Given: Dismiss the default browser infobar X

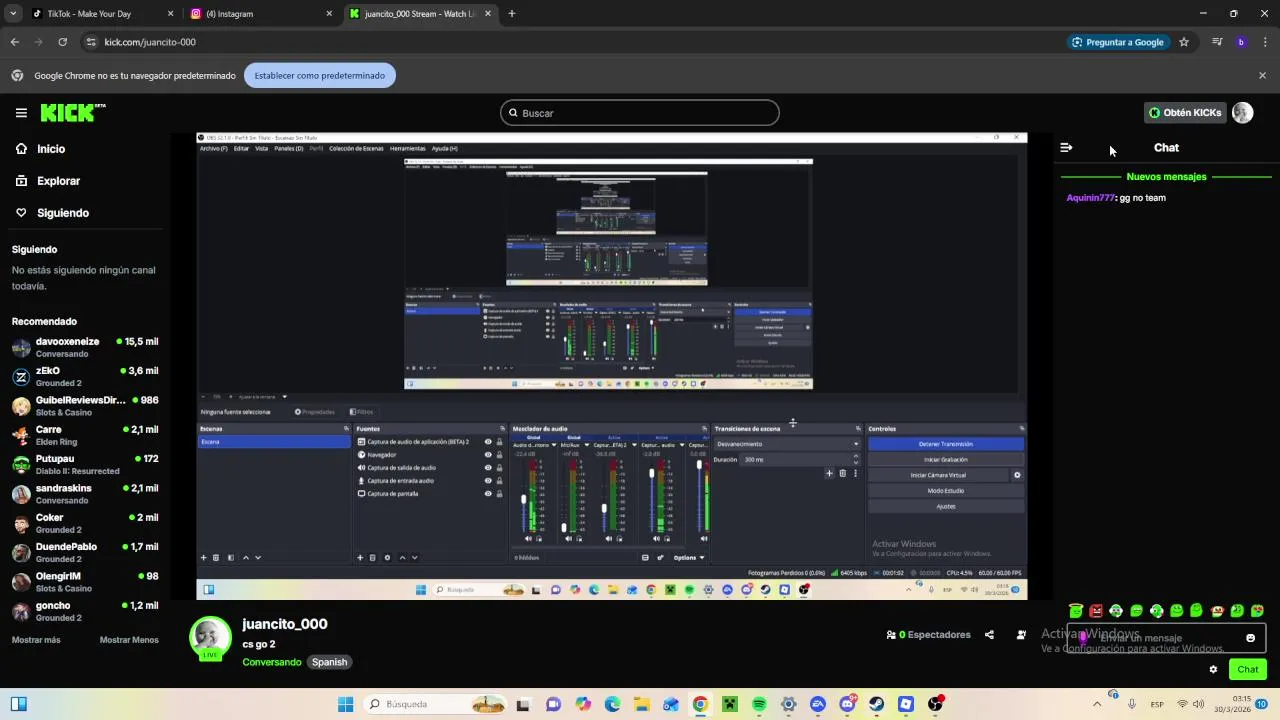Looking at the screenshot, I should [1262, 75].
